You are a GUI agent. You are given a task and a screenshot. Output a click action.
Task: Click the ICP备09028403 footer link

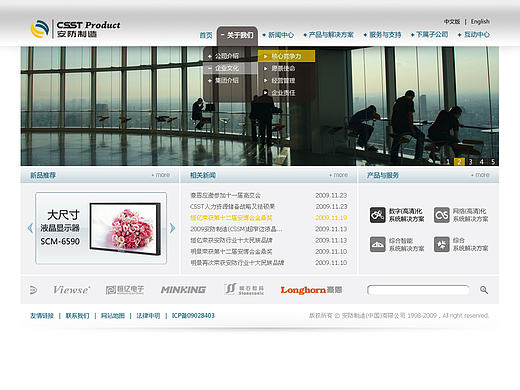193,316
